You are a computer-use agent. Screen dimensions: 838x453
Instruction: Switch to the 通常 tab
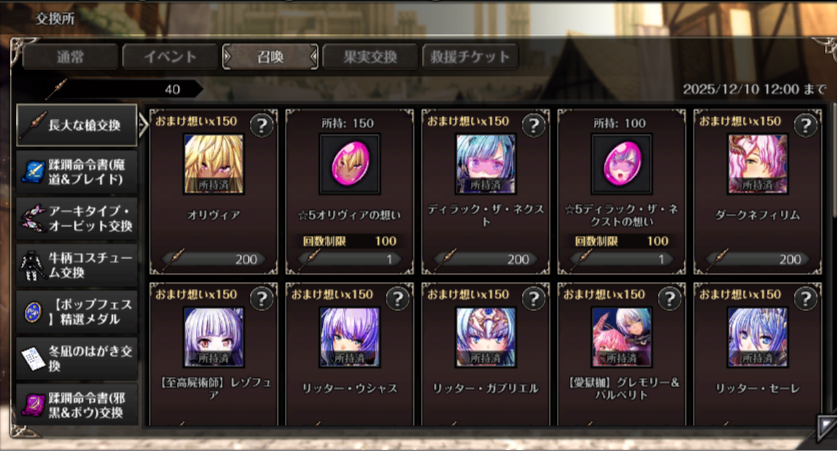(70, 57)
